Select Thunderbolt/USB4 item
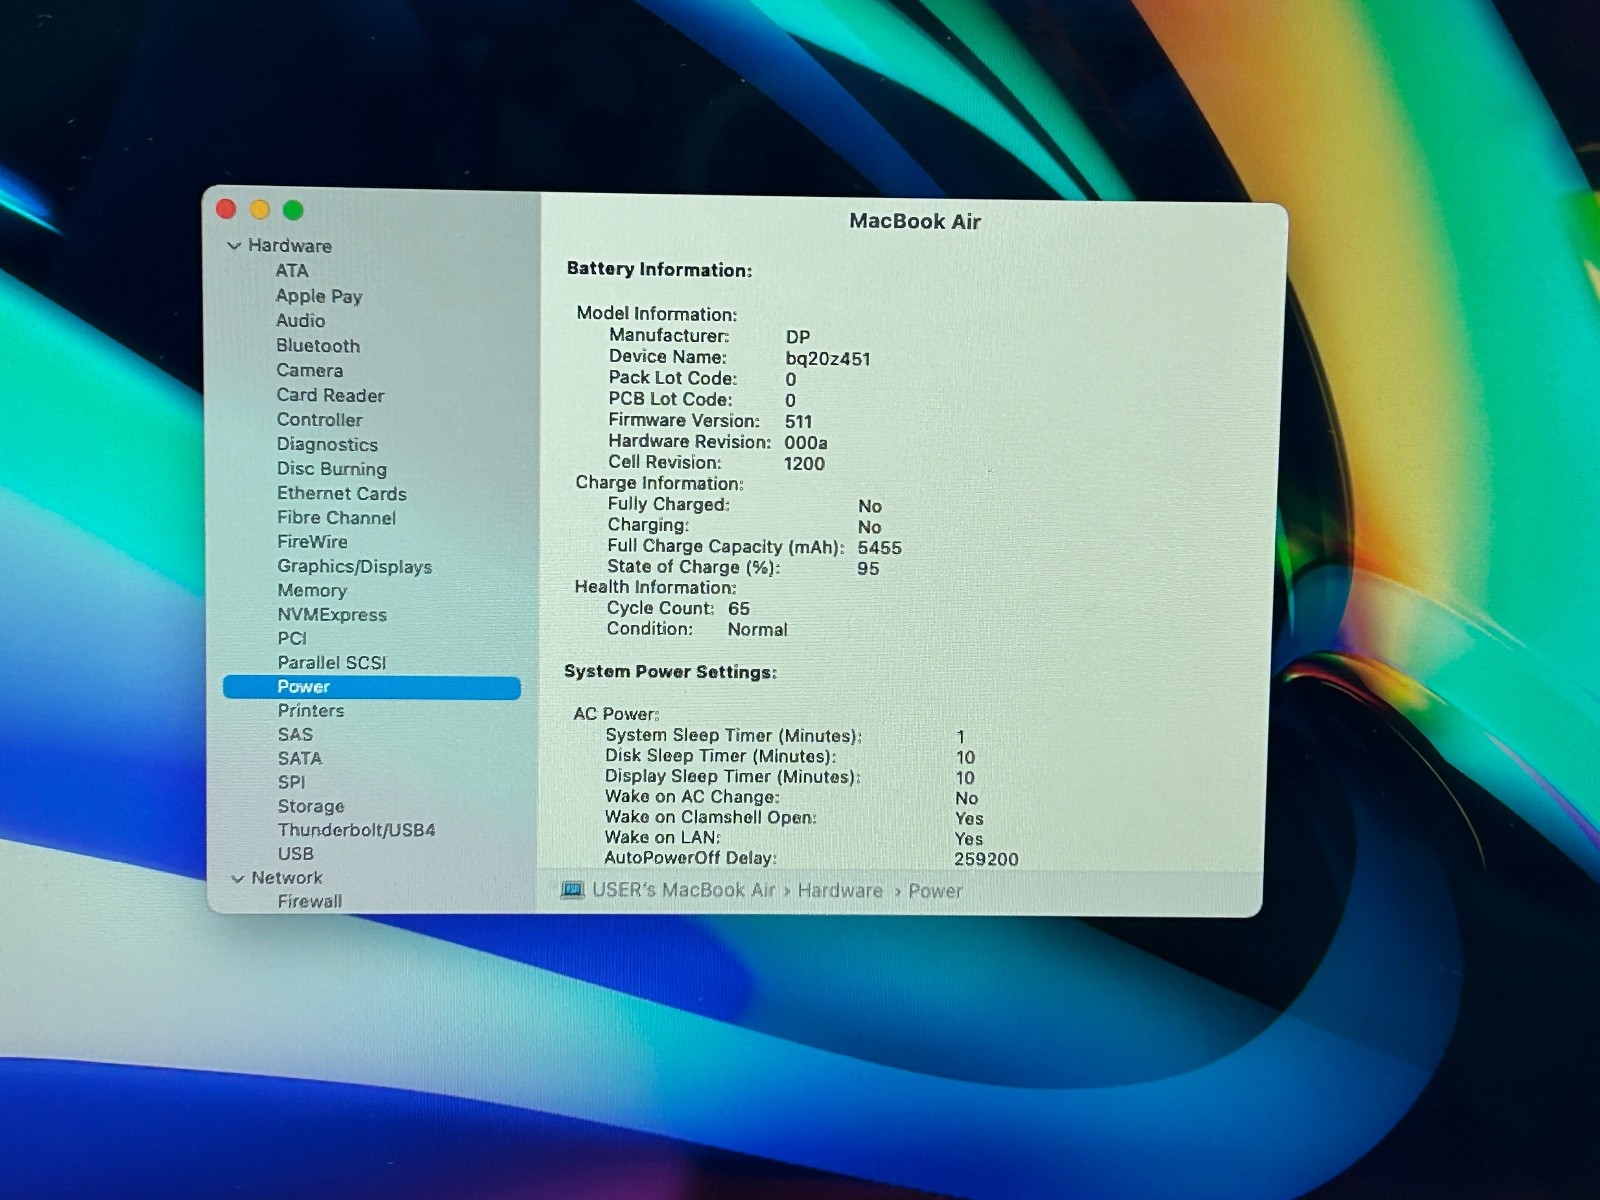Screen dimensions: 1600x1200 (x=356, y=830)
